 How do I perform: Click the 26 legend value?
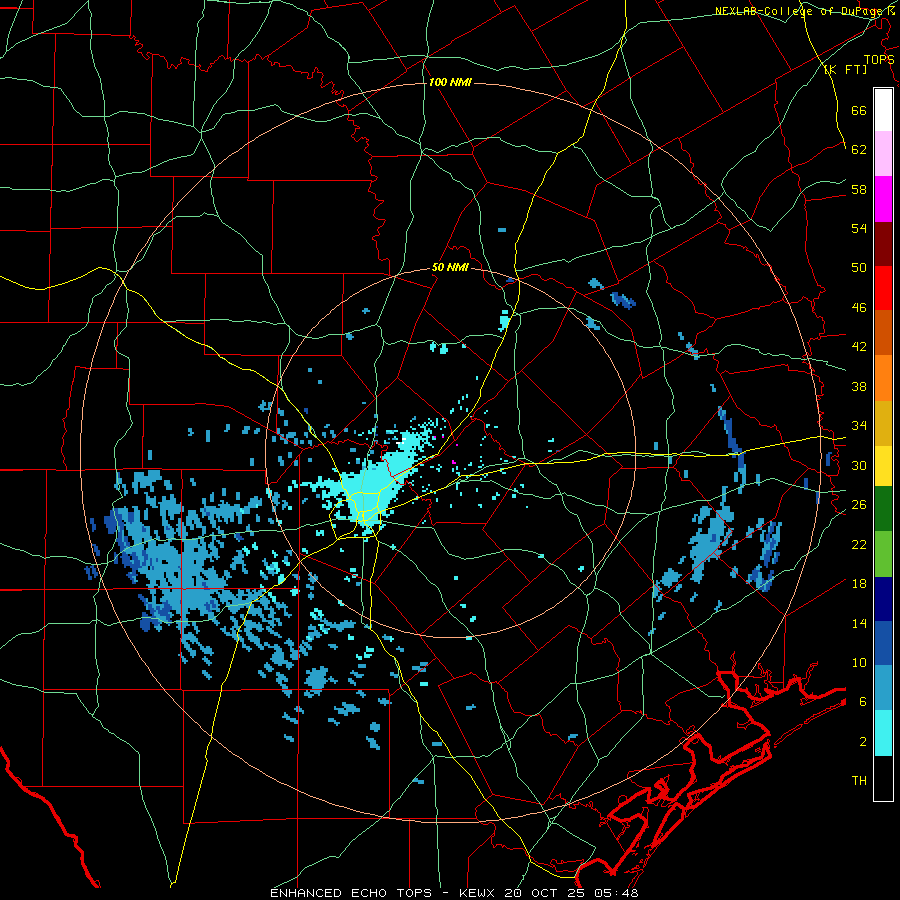[x=859, y=505]
